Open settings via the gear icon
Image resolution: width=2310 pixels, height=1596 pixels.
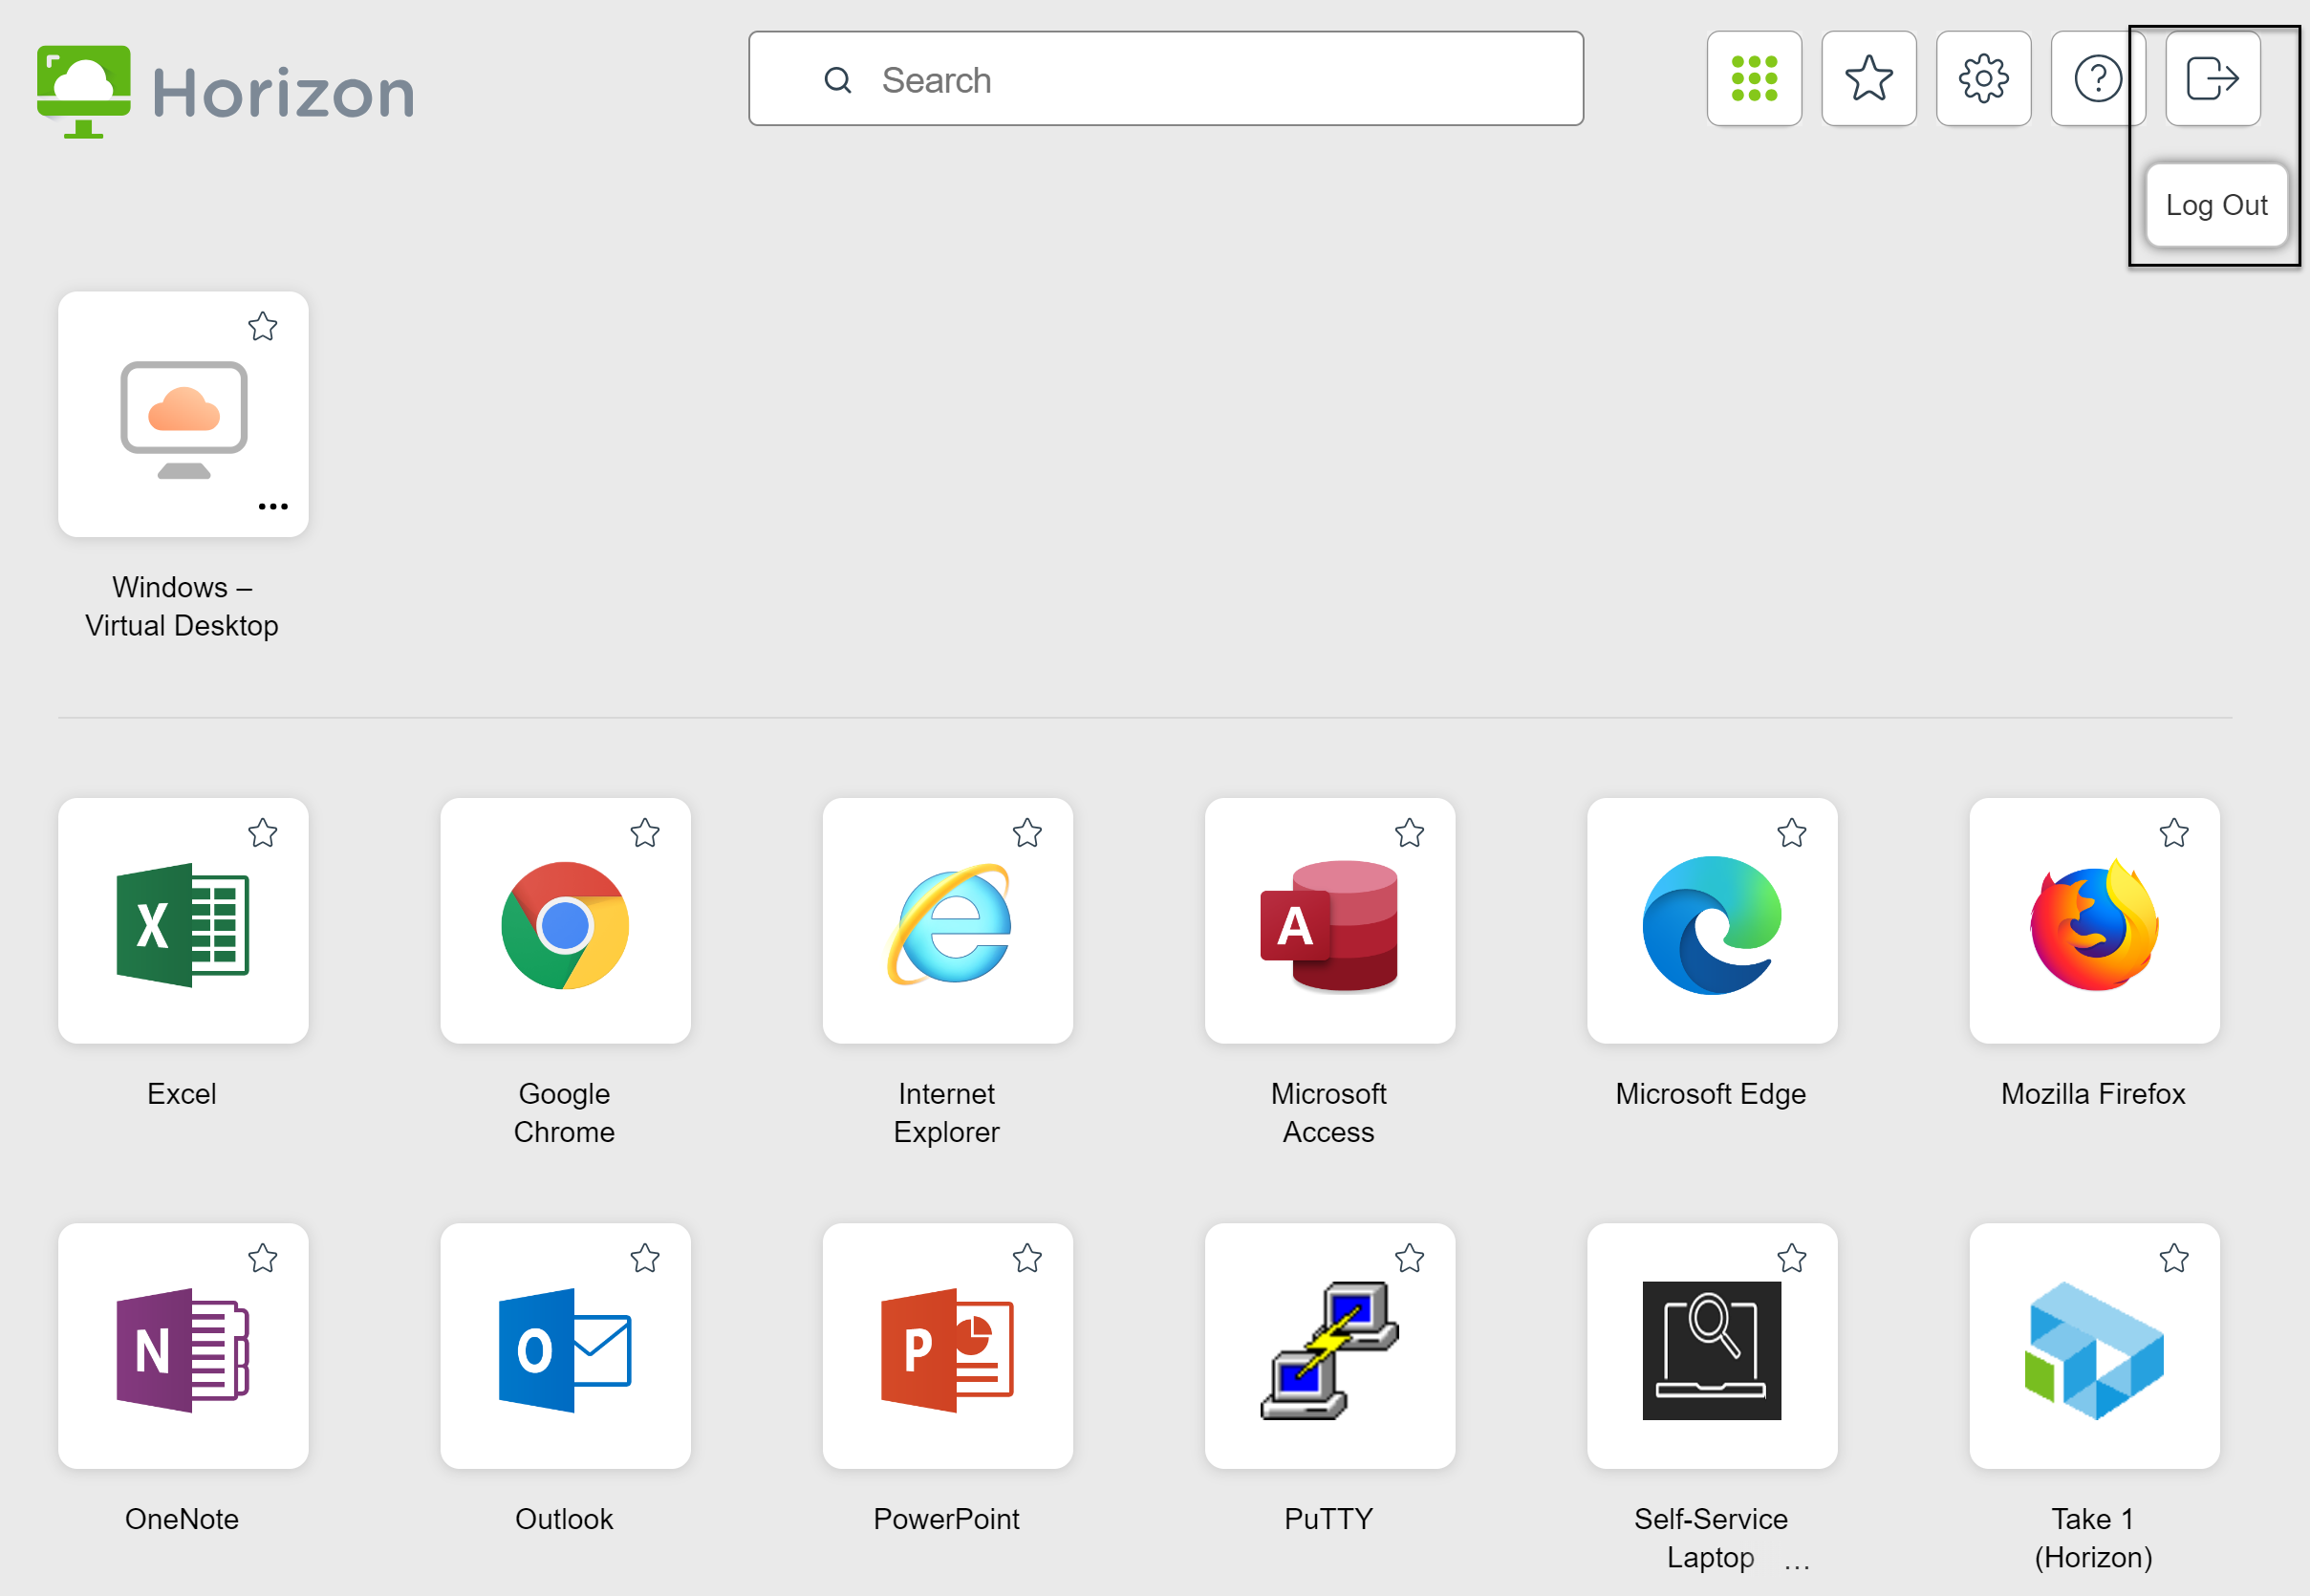pyautogui.click(x=1983, y=78)
